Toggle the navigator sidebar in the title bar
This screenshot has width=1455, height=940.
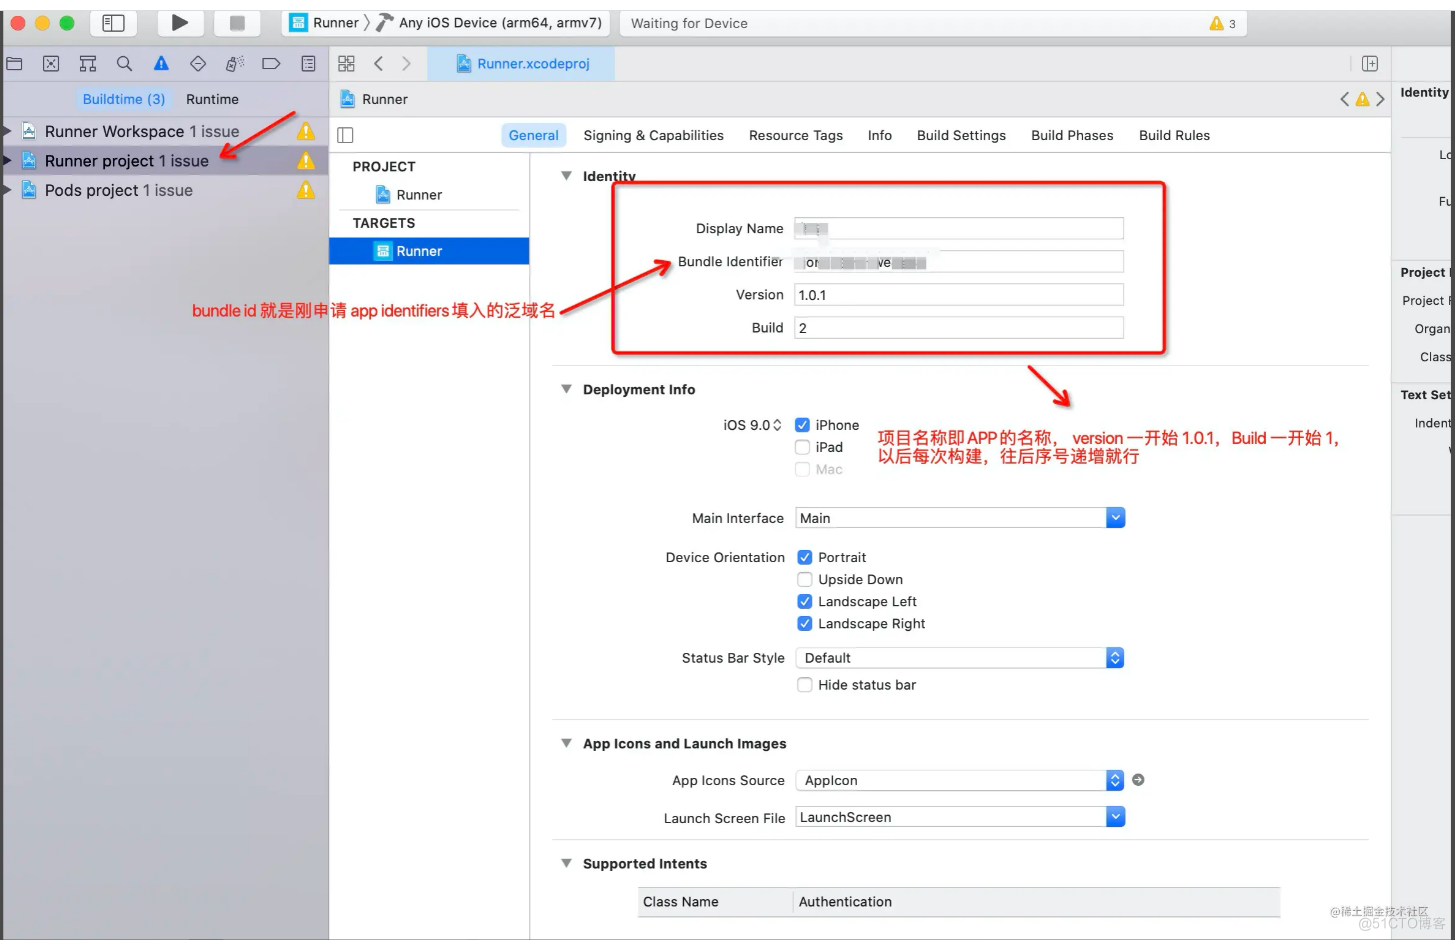114,22
